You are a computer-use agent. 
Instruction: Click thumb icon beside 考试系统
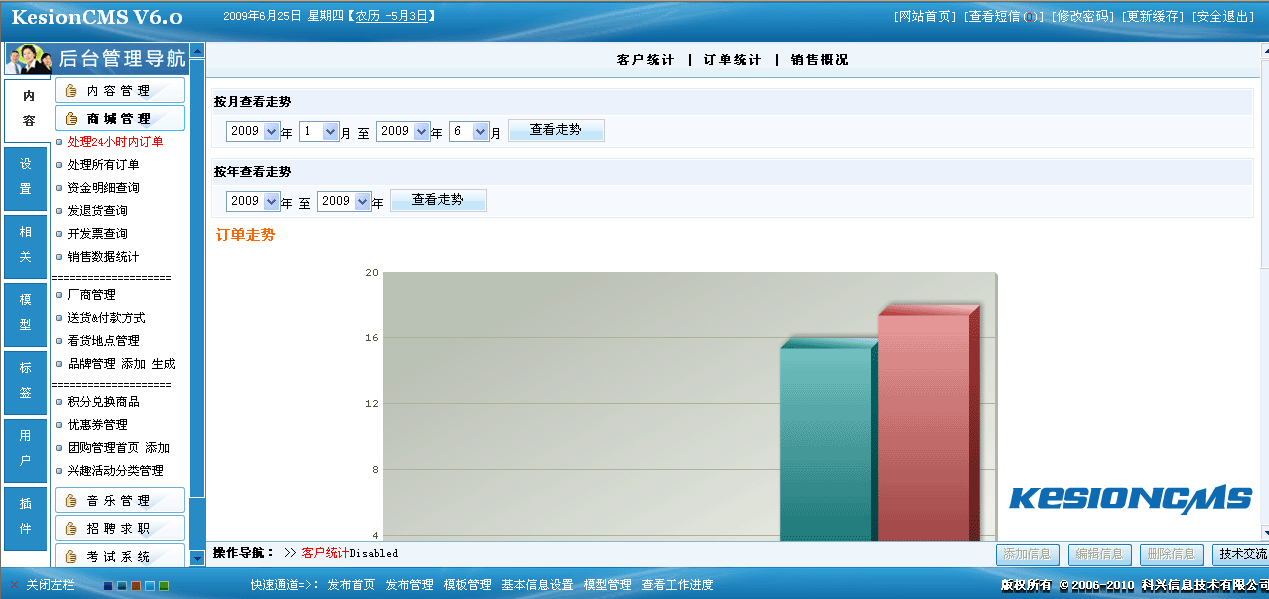click(71, 556)
